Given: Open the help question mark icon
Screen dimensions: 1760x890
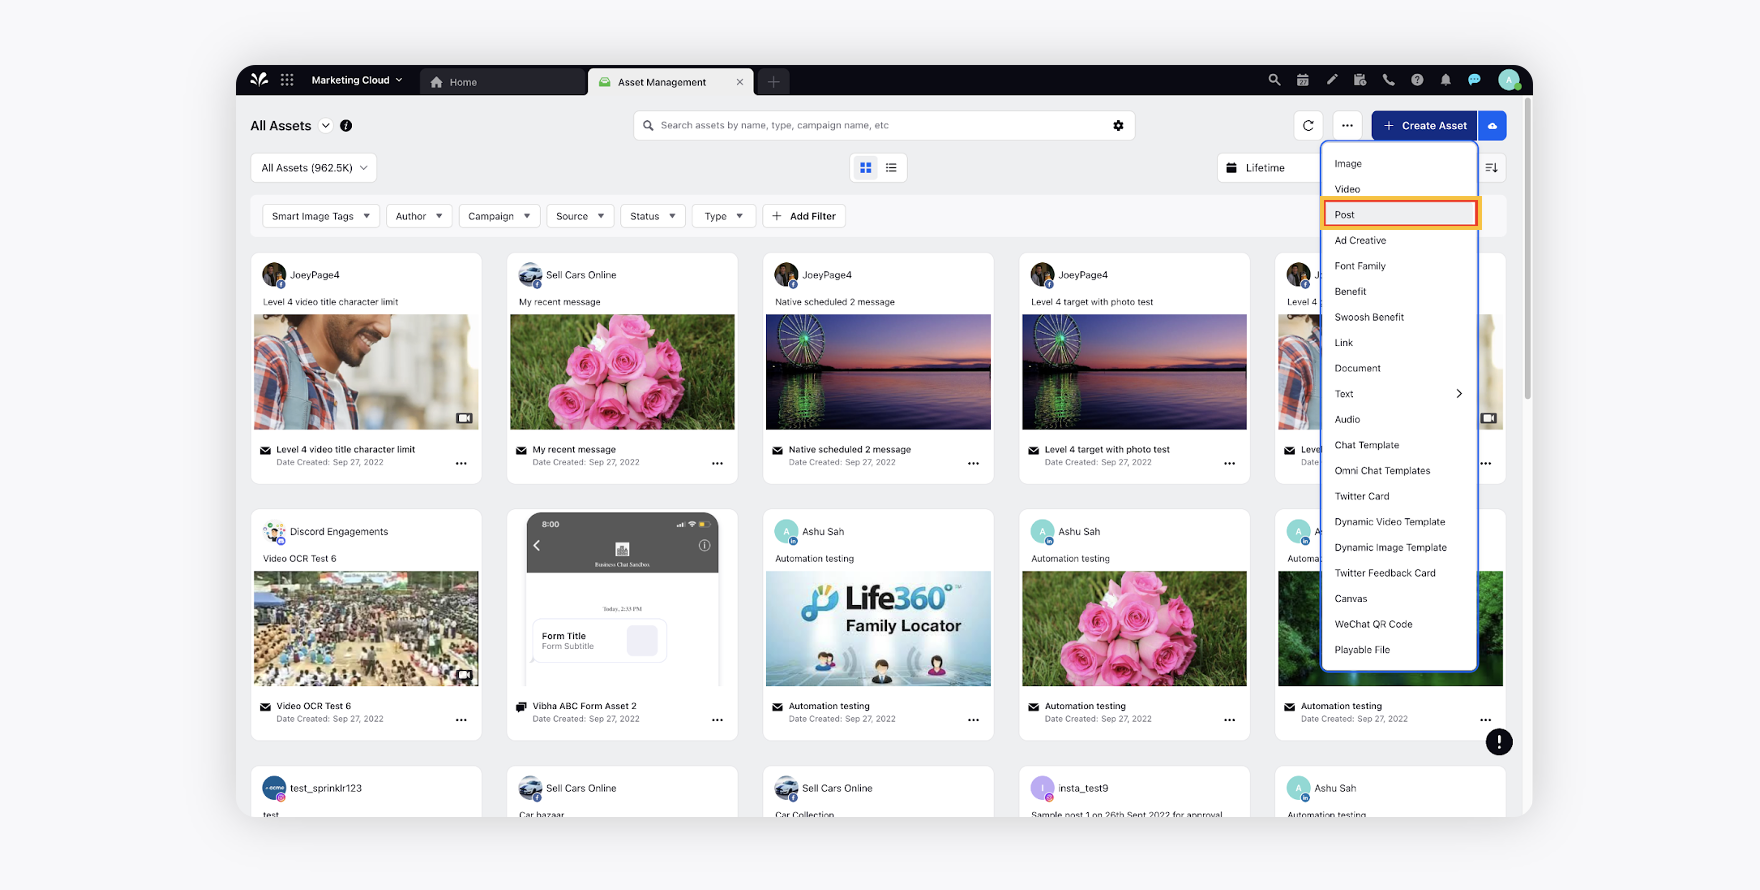Looking at the screenshot, I should click(x=1417, y=80).
